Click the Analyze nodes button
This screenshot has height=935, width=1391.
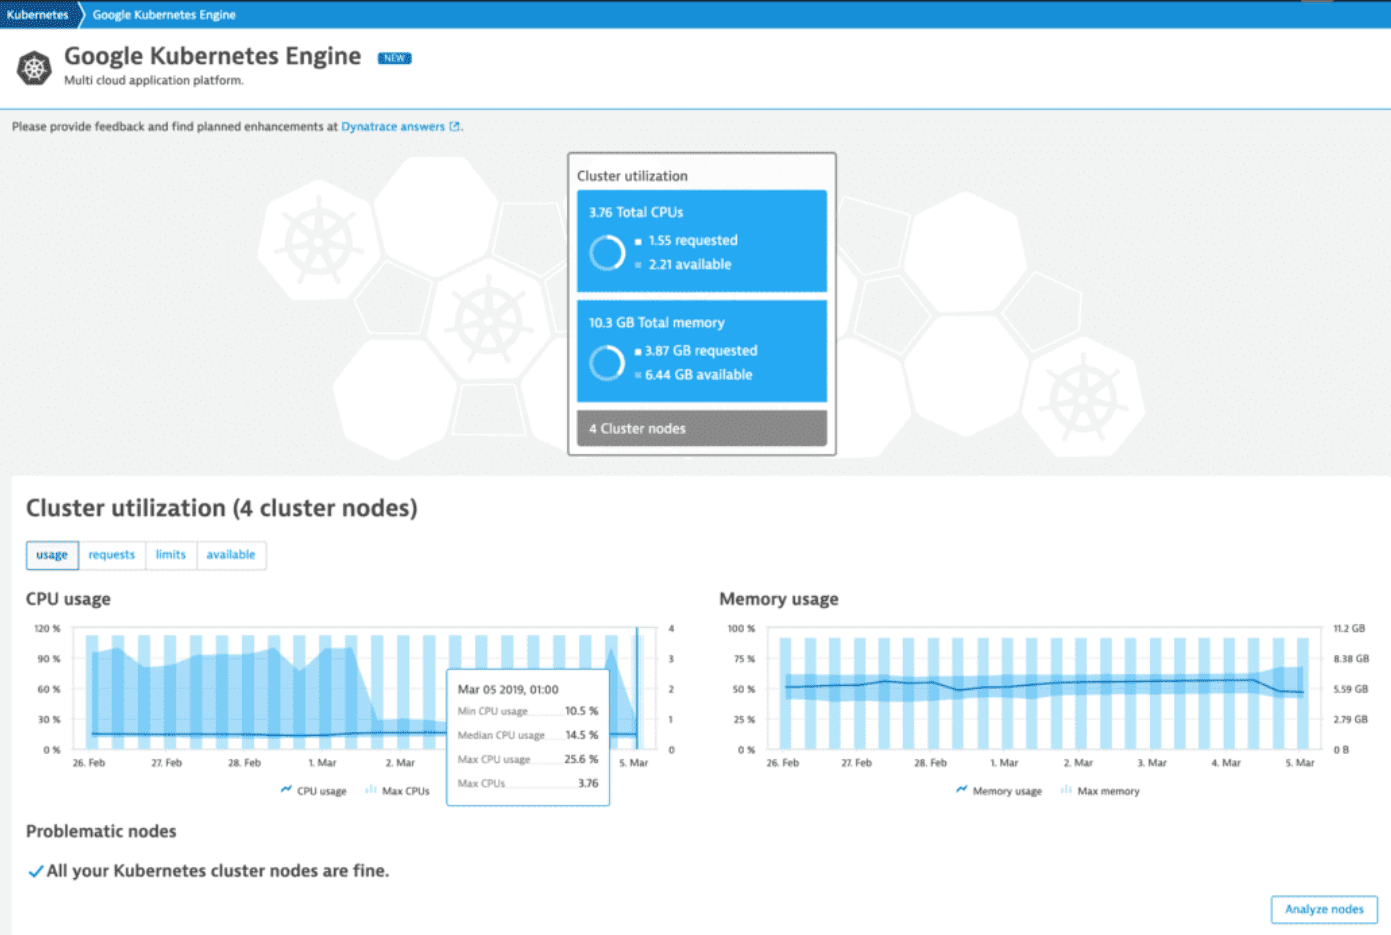tap(1324, 909)
